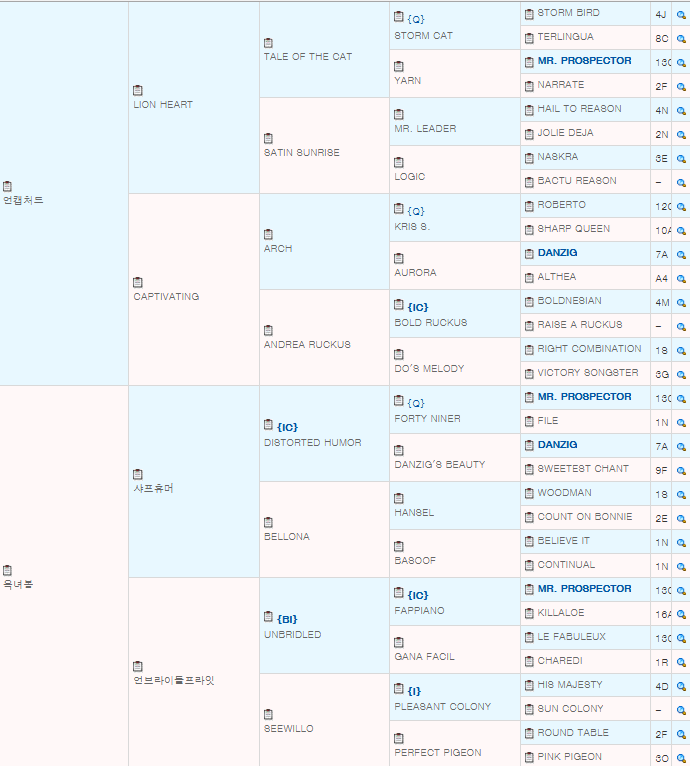This screenshot has width=690, height=766.
Task: Select the ancestor name COUNT ON BONNIE
Action: point(585,517)
